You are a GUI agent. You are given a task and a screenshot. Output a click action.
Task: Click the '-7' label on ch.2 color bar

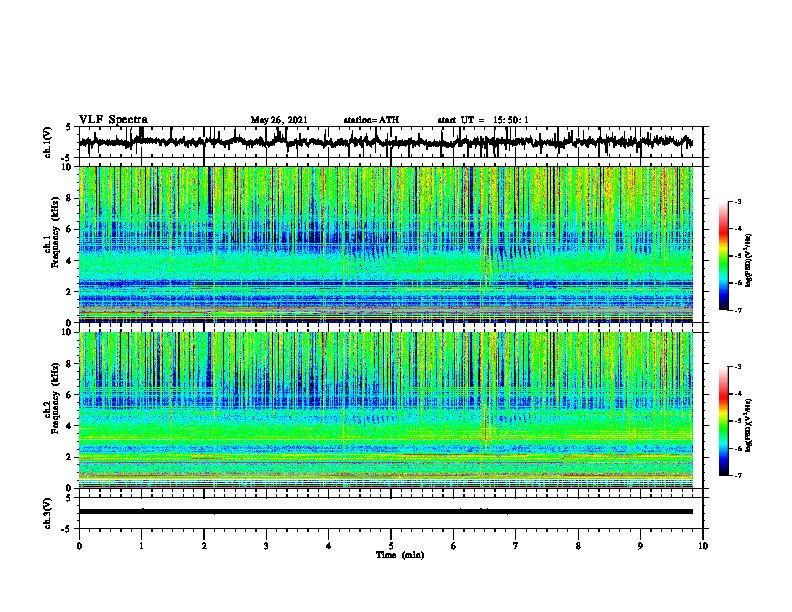pos(738,476)
